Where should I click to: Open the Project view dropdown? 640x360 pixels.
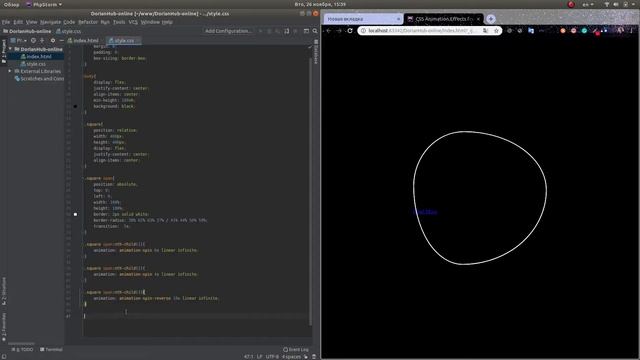[x=19, y=40]
